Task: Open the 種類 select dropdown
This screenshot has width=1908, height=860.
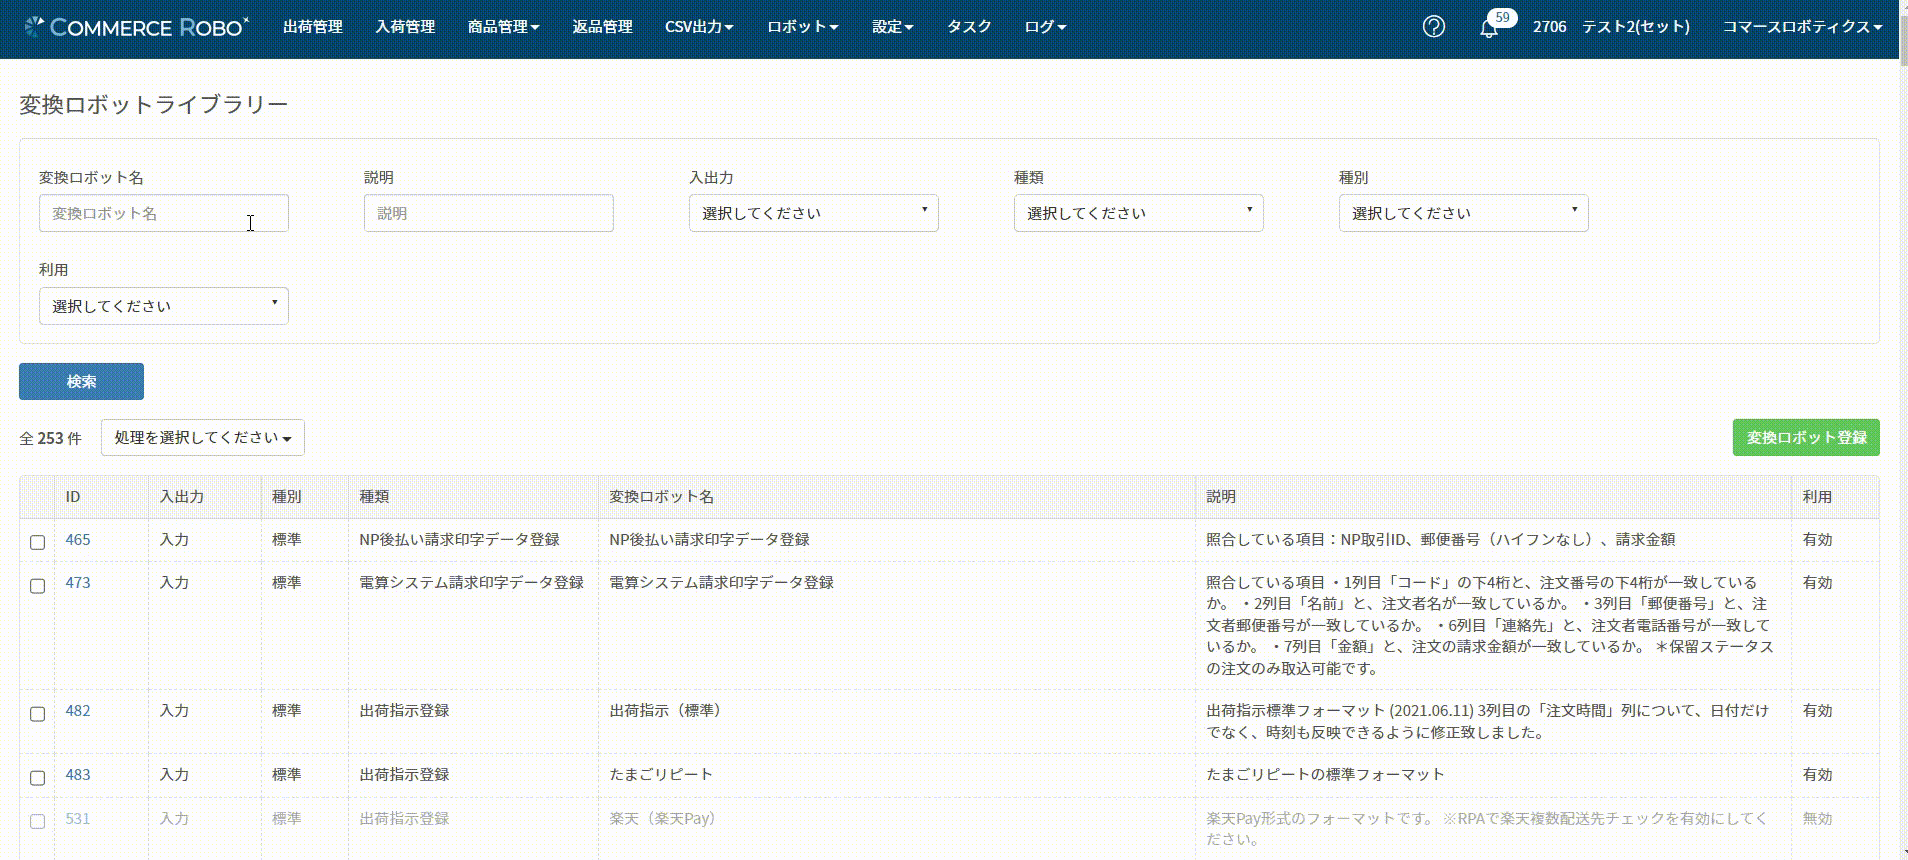Action: pyautogui.click(x=1139, y=213)
